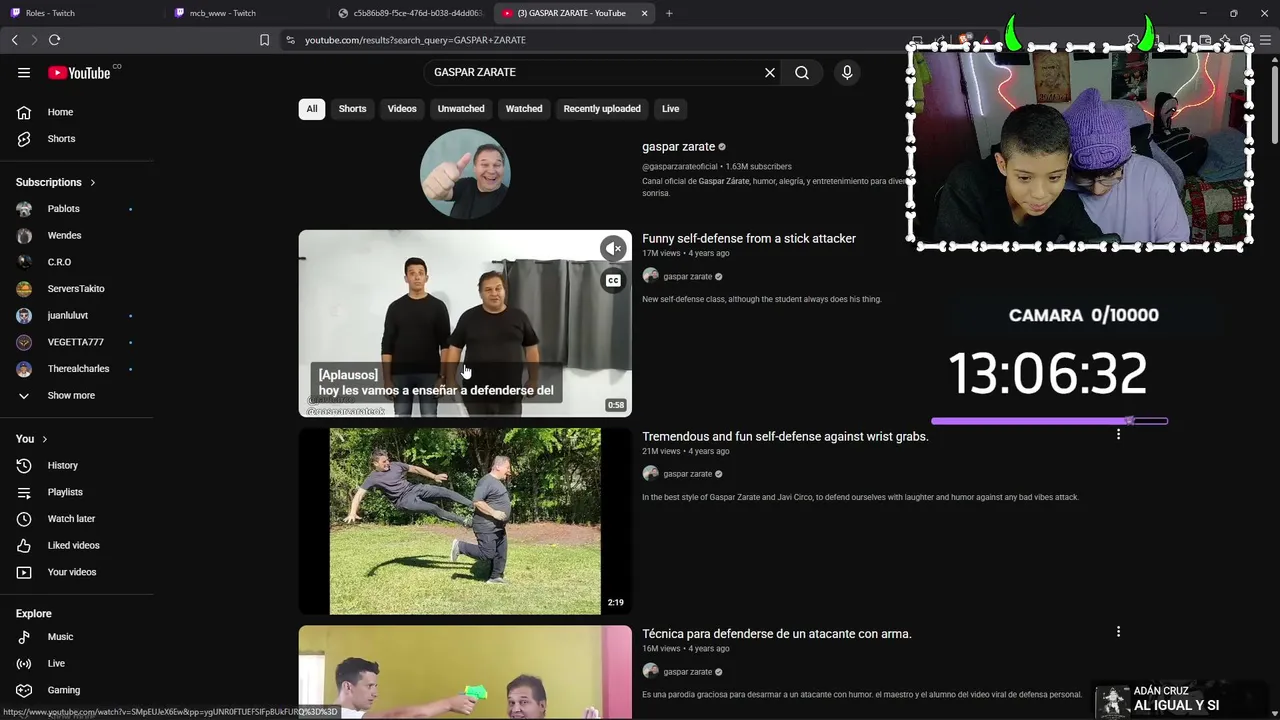Open a new browser tab
1280x720 pixels.
[669, 13]
